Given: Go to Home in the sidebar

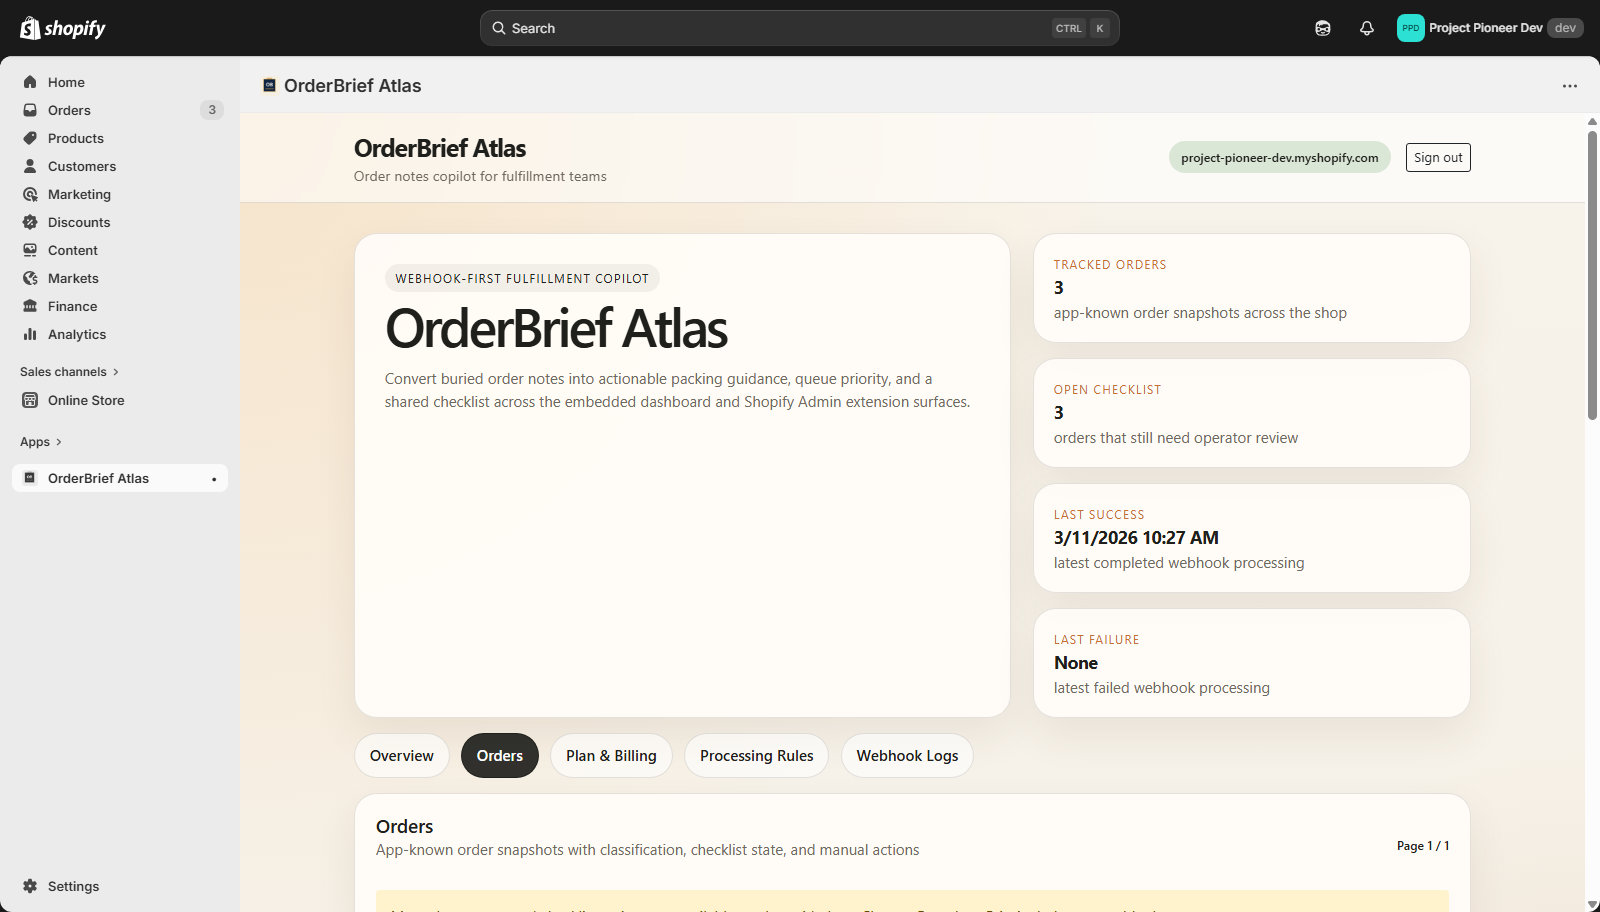Looking at the screenshot, I should pyautogui.click(x=120, y=82).
